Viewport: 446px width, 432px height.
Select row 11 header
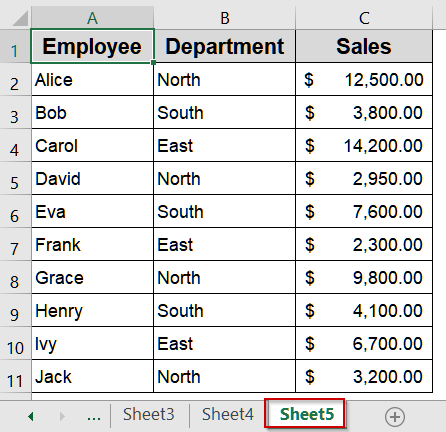[15, 376]
